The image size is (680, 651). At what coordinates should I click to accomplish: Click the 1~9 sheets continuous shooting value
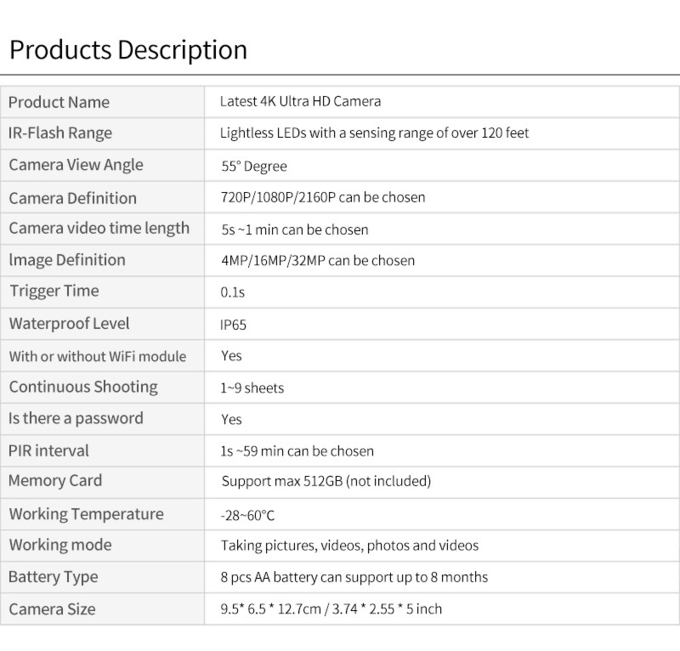coord(252,388)
